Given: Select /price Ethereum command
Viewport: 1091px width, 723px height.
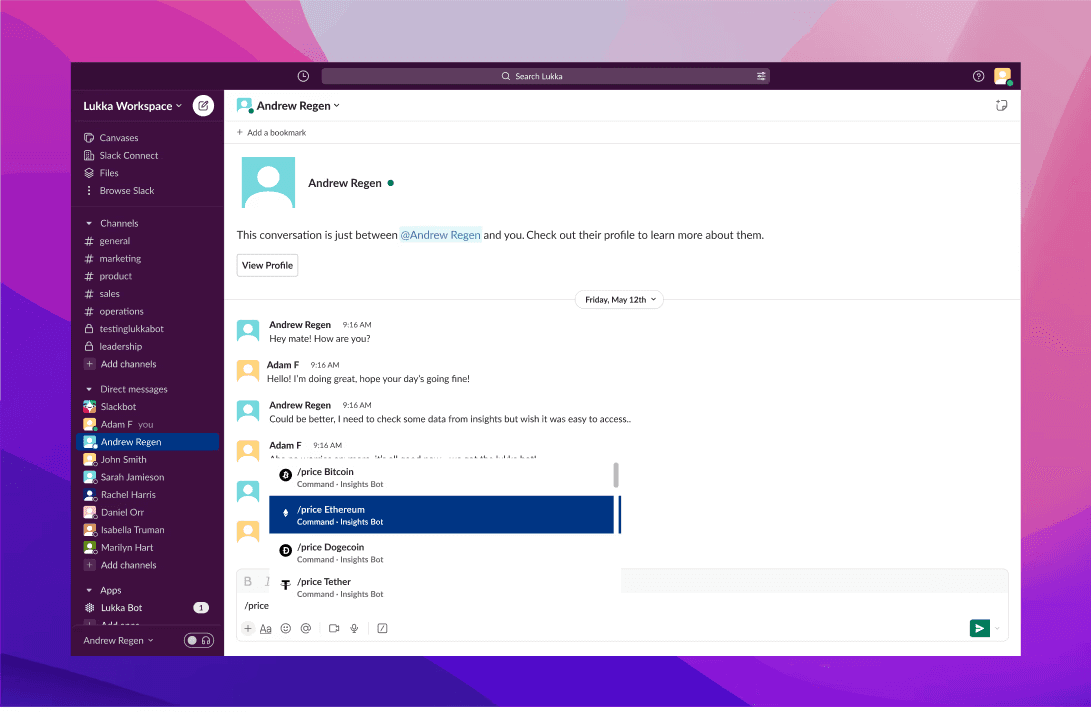Looking at the screenshot, I should pos(441,515).
